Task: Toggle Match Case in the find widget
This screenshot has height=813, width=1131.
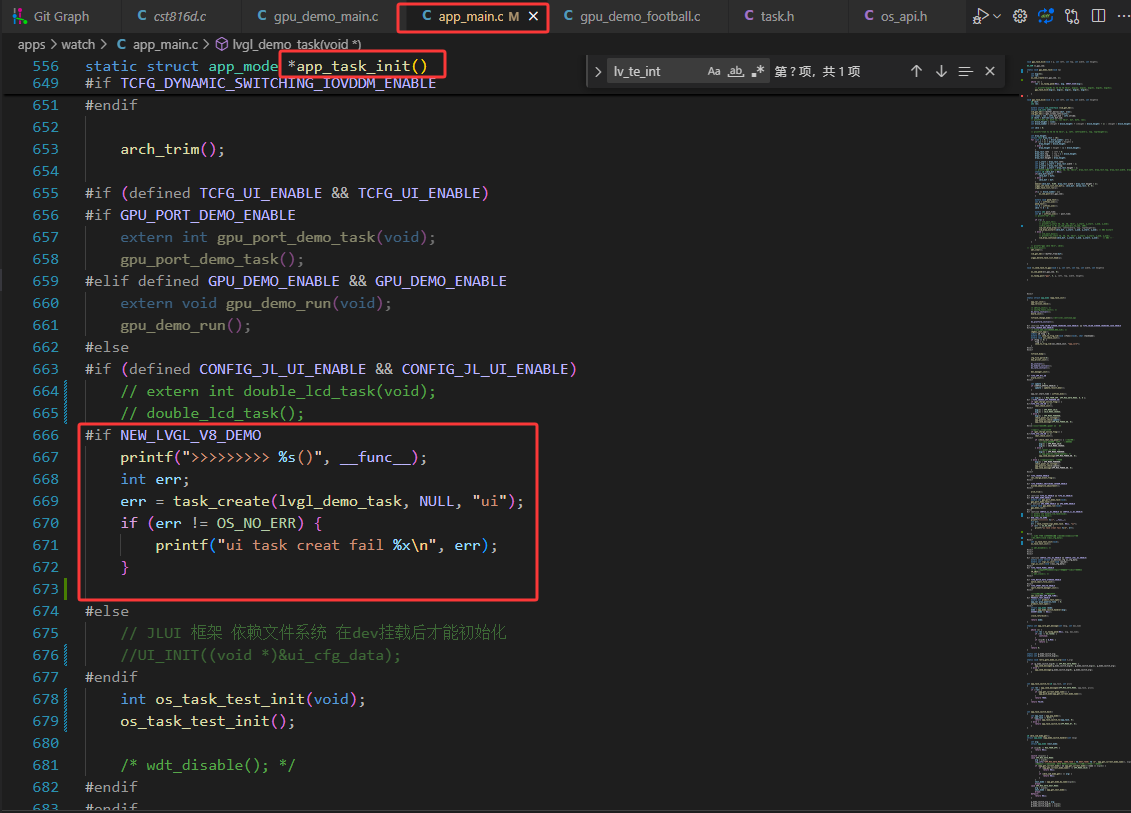Action: [x=713, y=71]
